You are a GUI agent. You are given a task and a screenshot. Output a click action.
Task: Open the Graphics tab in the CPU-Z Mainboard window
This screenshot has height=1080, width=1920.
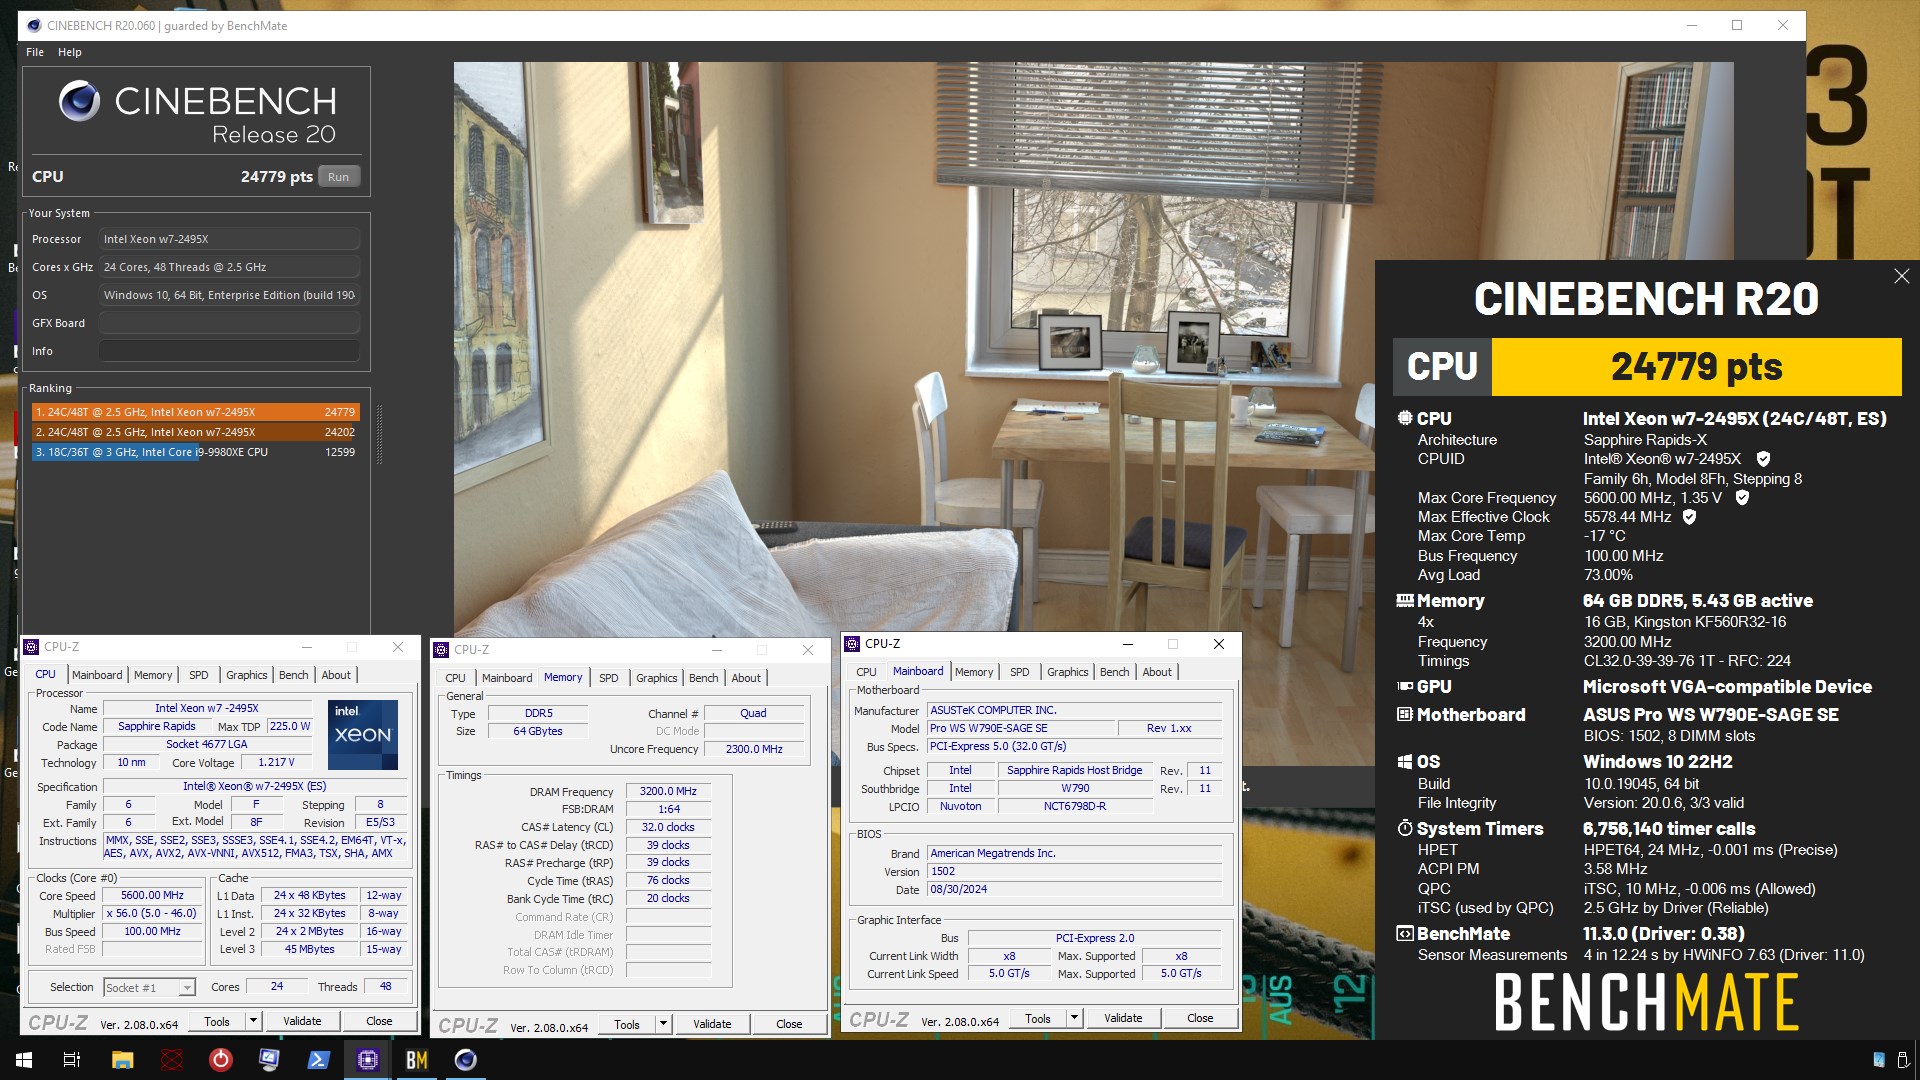[1067, 672]
